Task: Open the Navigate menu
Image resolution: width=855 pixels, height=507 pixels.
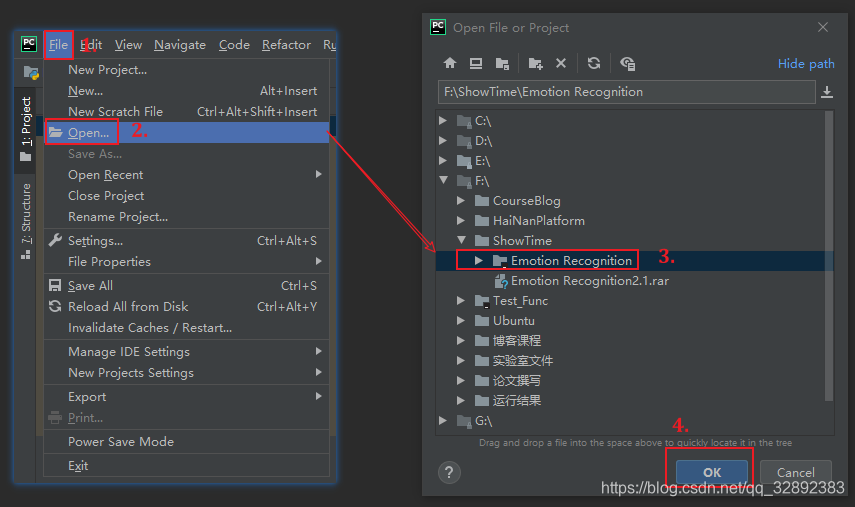Action: pyautogui.click(x=180, y=45)
